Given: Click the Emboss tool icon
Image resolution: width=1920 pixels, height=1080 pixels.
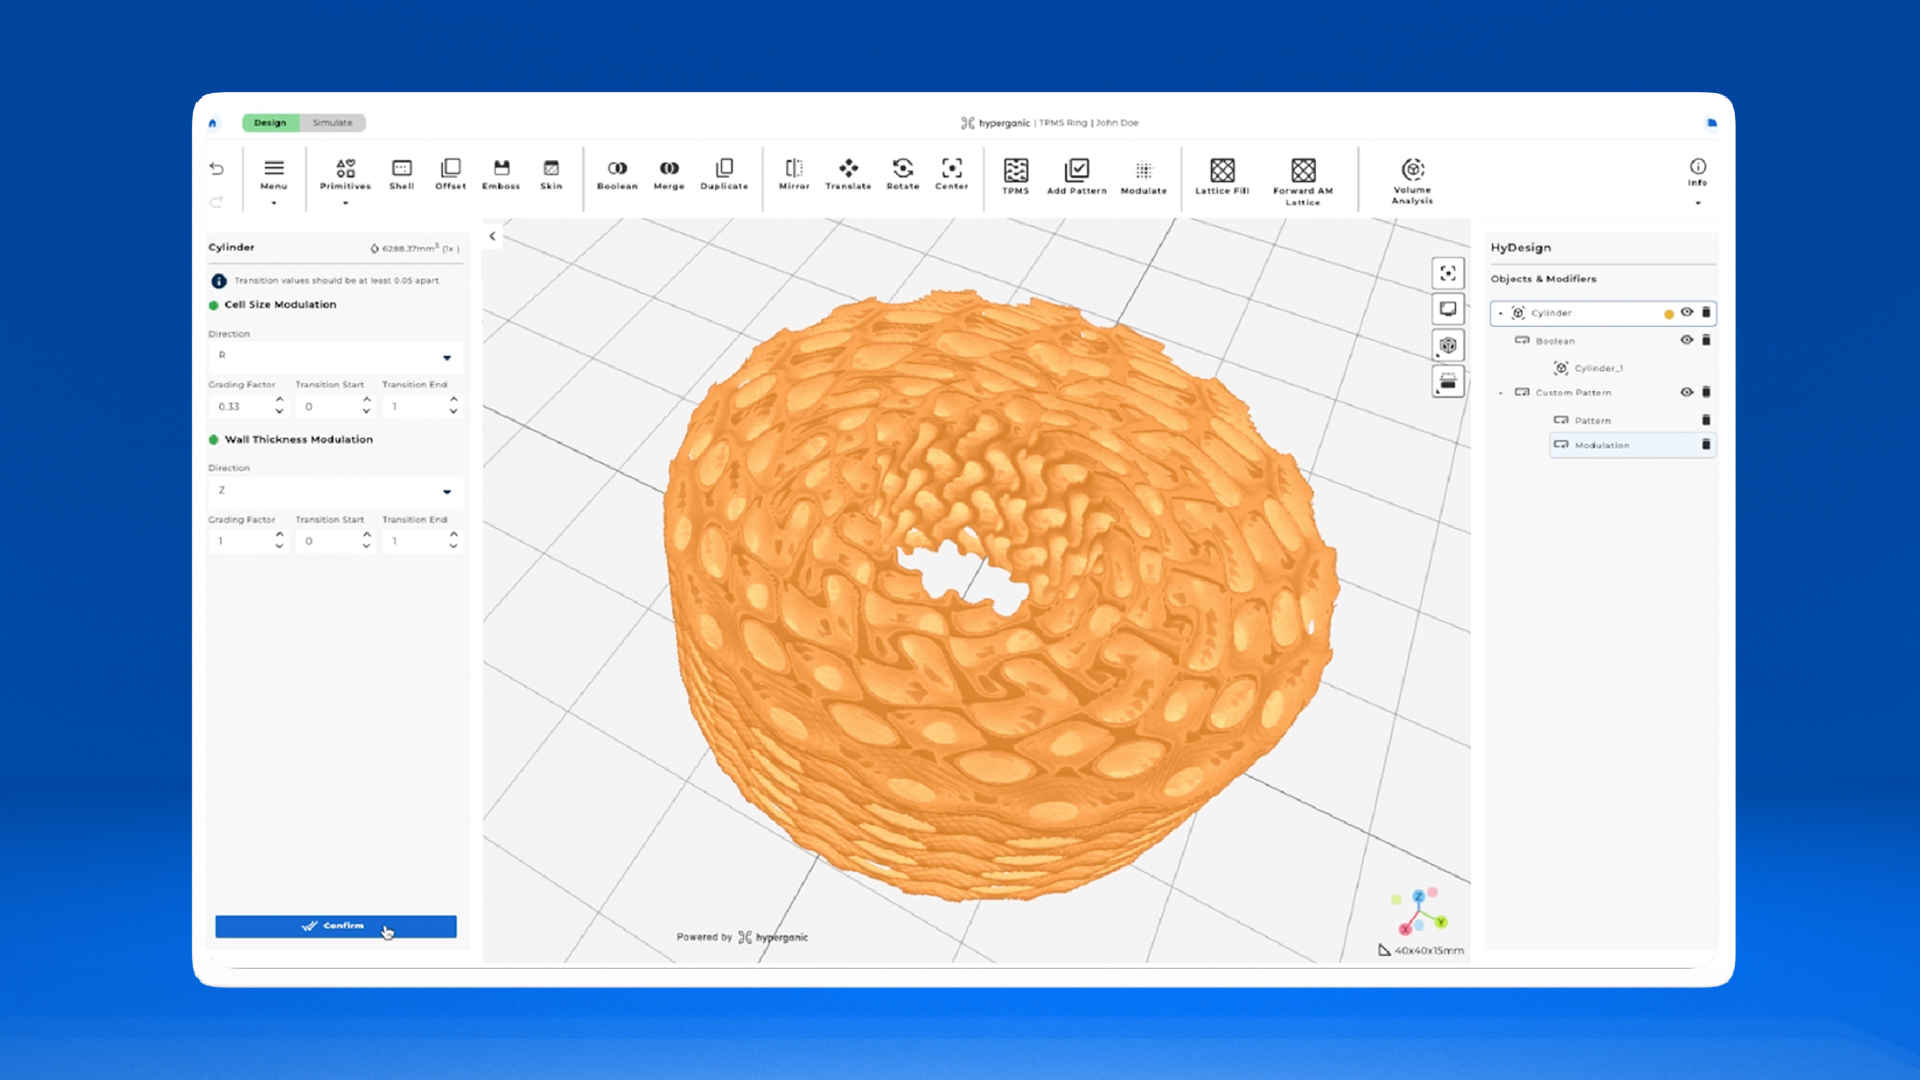Looking at the screenshot, I should [501, 168].
